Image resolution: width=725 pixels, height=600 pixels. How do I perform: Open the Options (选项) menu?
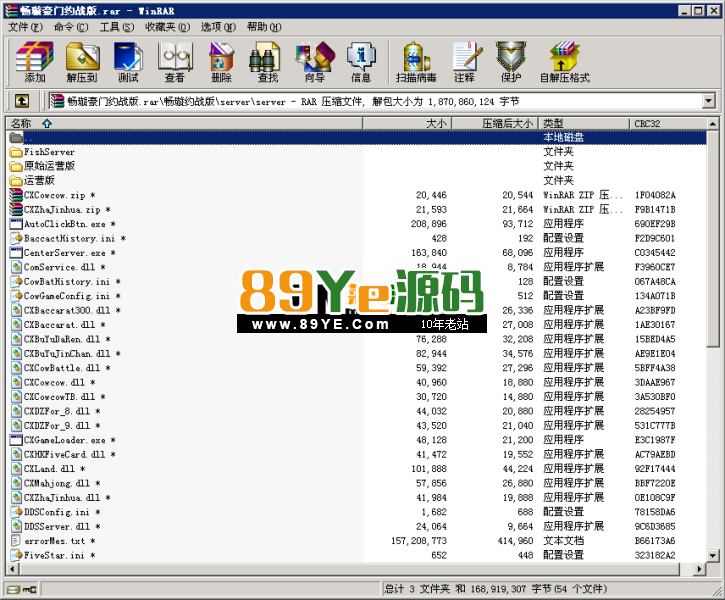[x=218, y=27]
